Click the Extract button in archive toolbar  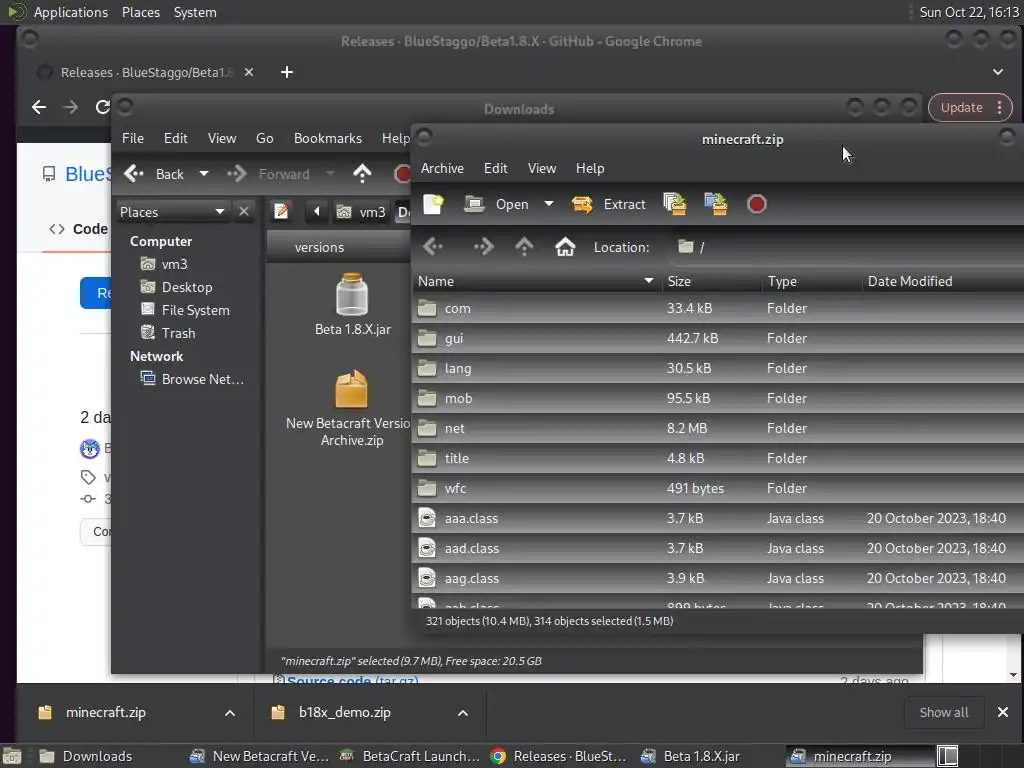[609, 204]
